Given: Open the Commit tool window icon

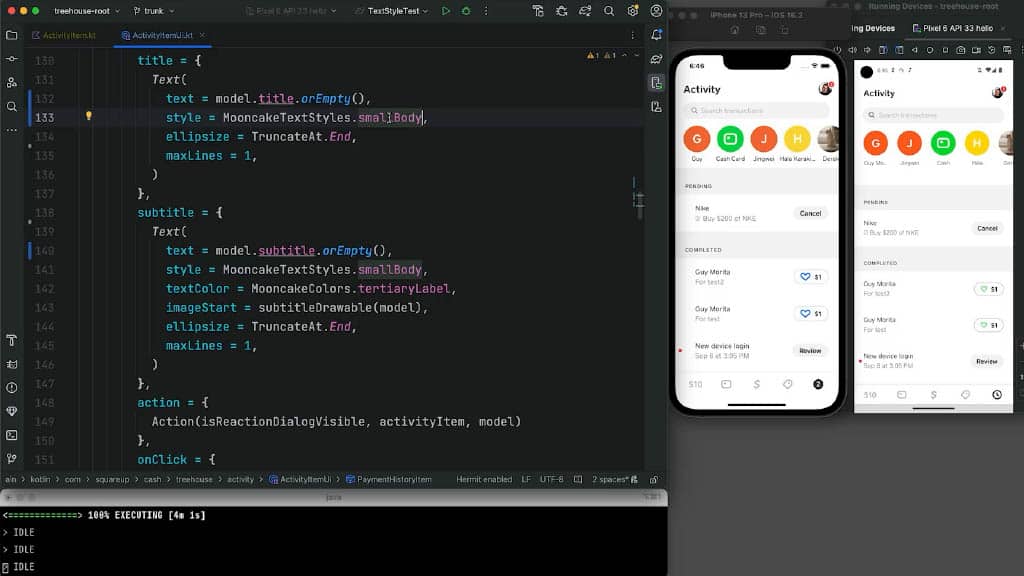Looking at the screenshot, I should tap(12, 59).
